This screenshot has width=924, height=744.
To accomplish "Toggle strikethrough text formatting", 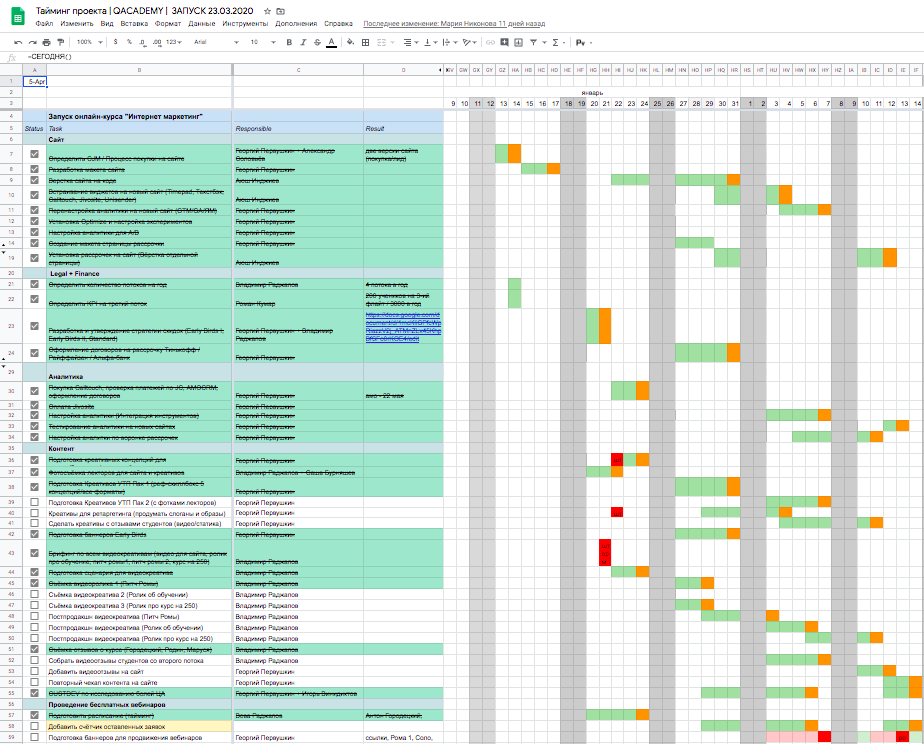I will 317,42.
